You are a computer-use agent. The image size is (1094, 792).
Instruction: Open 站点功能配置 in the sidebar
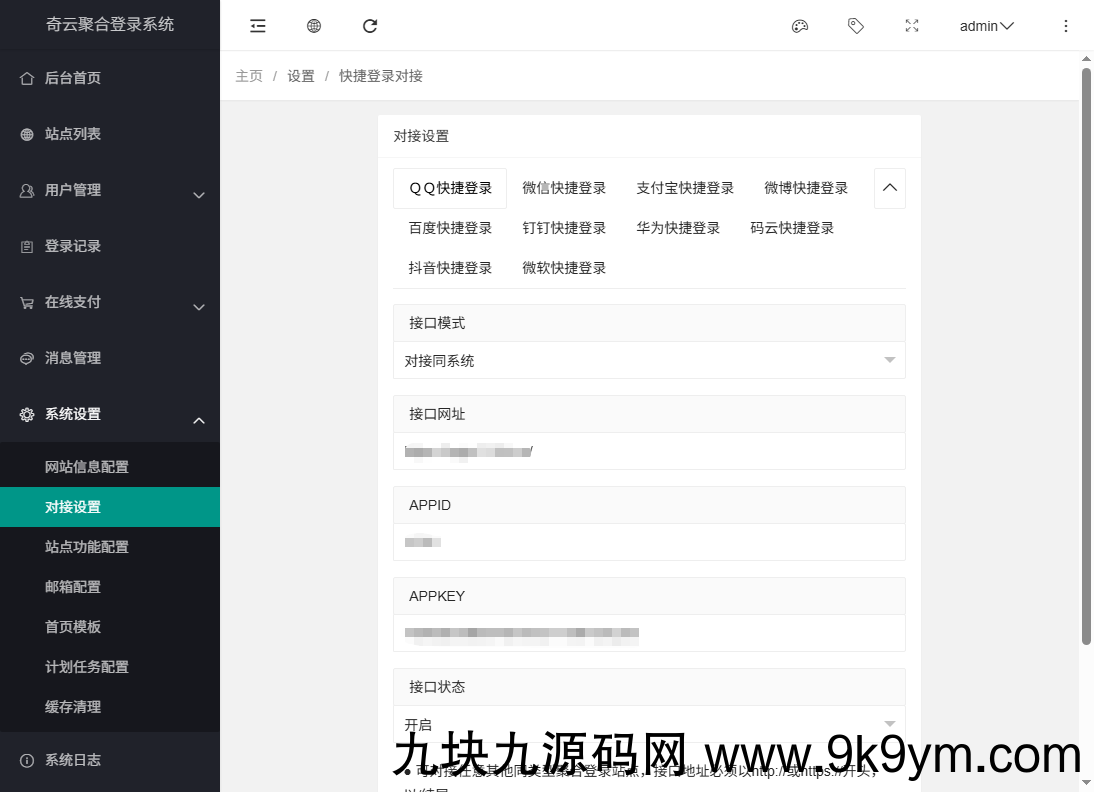(110, 547)
